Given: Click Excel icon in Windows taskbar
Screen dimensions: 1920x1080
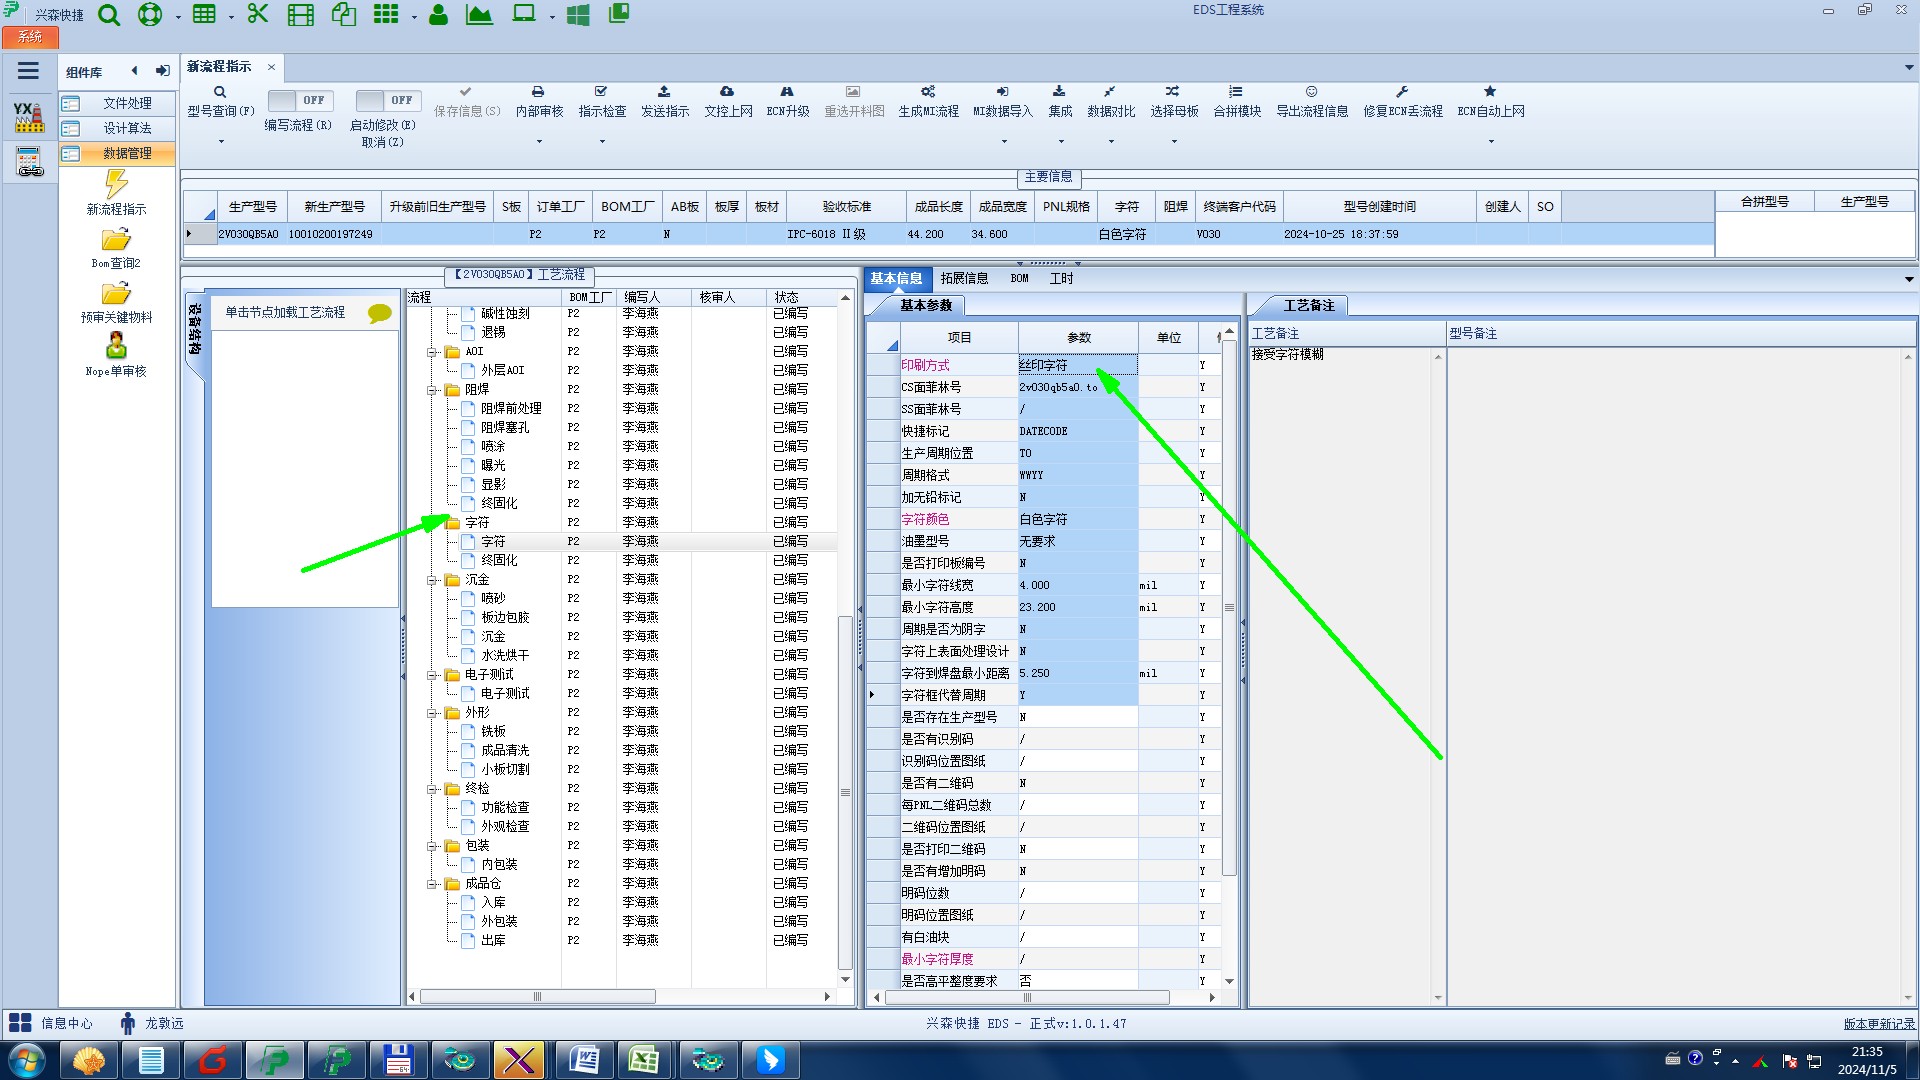Looking at the screenshot, I should 644,1059.
